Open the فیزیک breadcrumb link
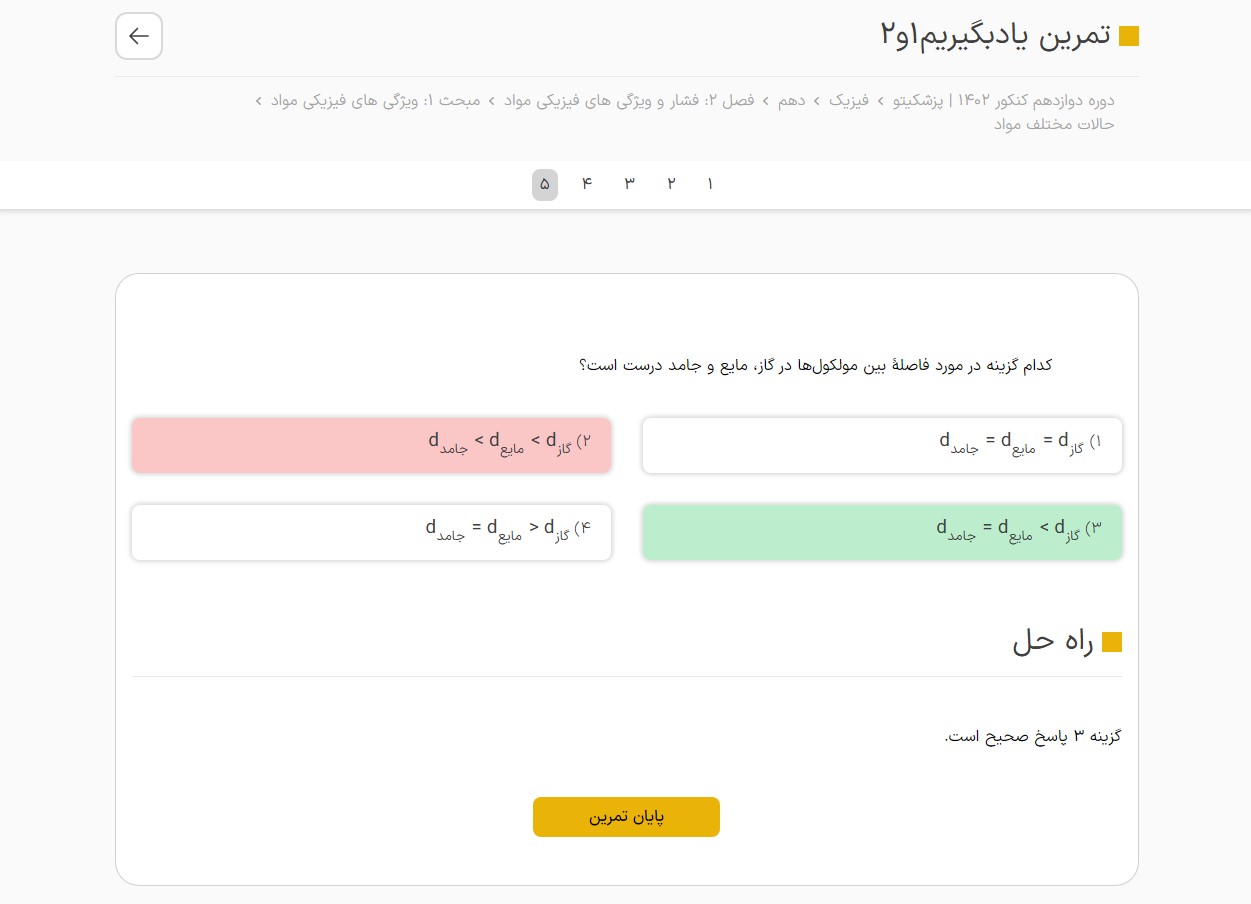The height and width of the screenshot is (904, 1251). pos(849,100)
